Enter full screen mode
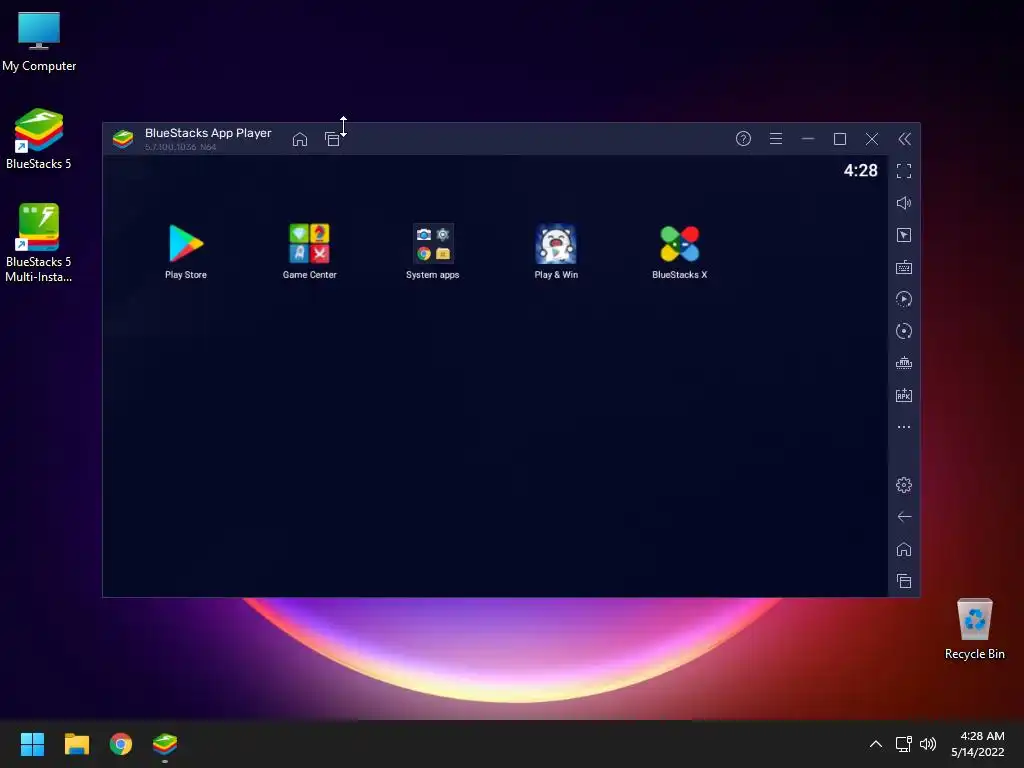The width and height of the screenshot is (1024, 768). (x=904, y=171)
